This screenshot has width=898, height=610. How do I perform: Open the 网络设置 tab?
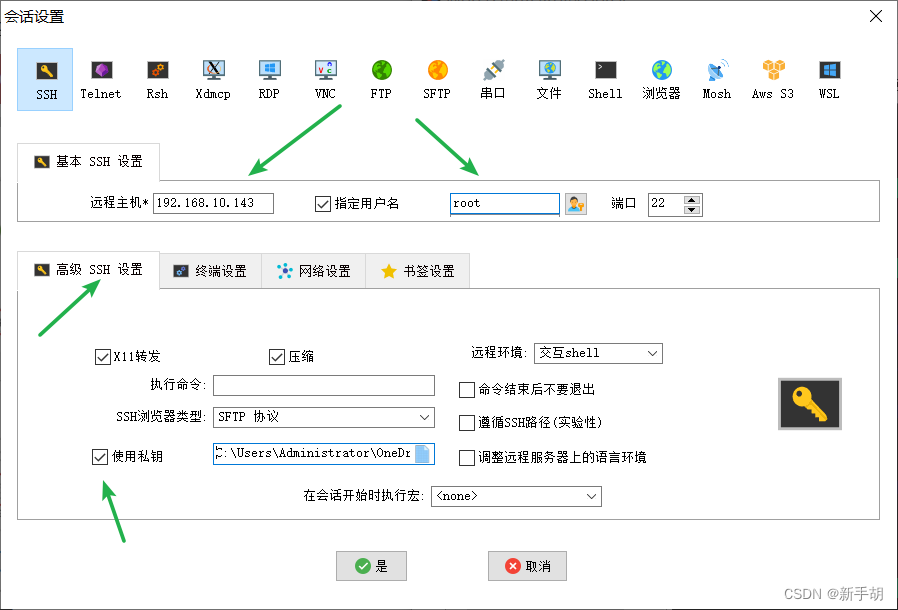pos(313,270)
